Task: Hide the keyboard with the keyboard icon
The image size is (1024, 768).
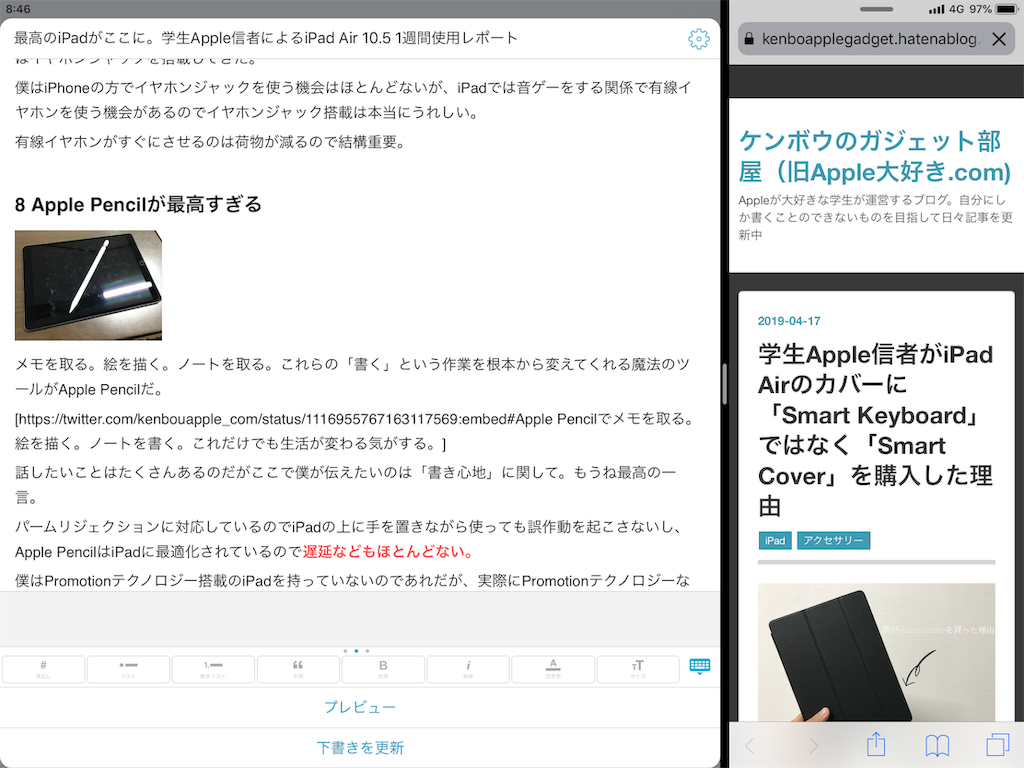Action: click(x=699, y=666)
